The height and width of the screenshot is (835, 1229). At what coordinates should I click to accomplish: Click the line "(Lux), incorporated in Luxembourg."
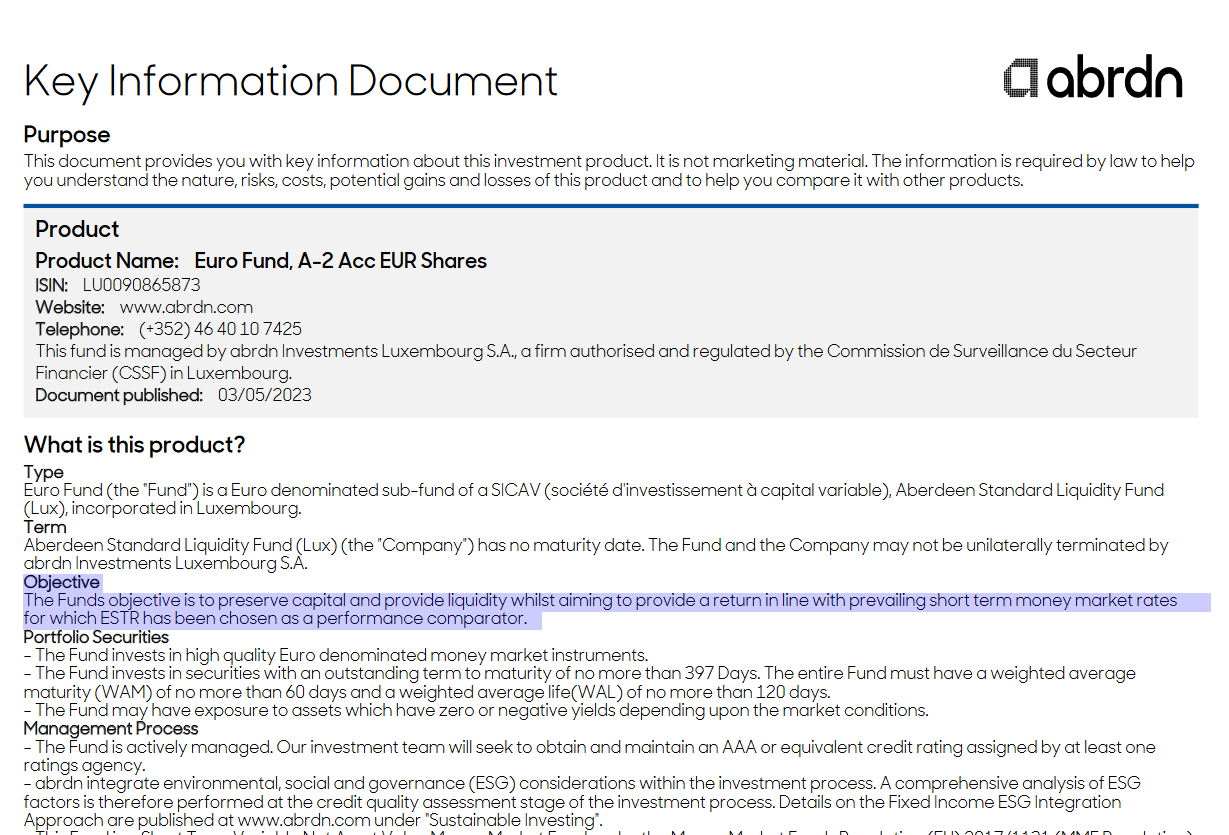tap(162, 508)
